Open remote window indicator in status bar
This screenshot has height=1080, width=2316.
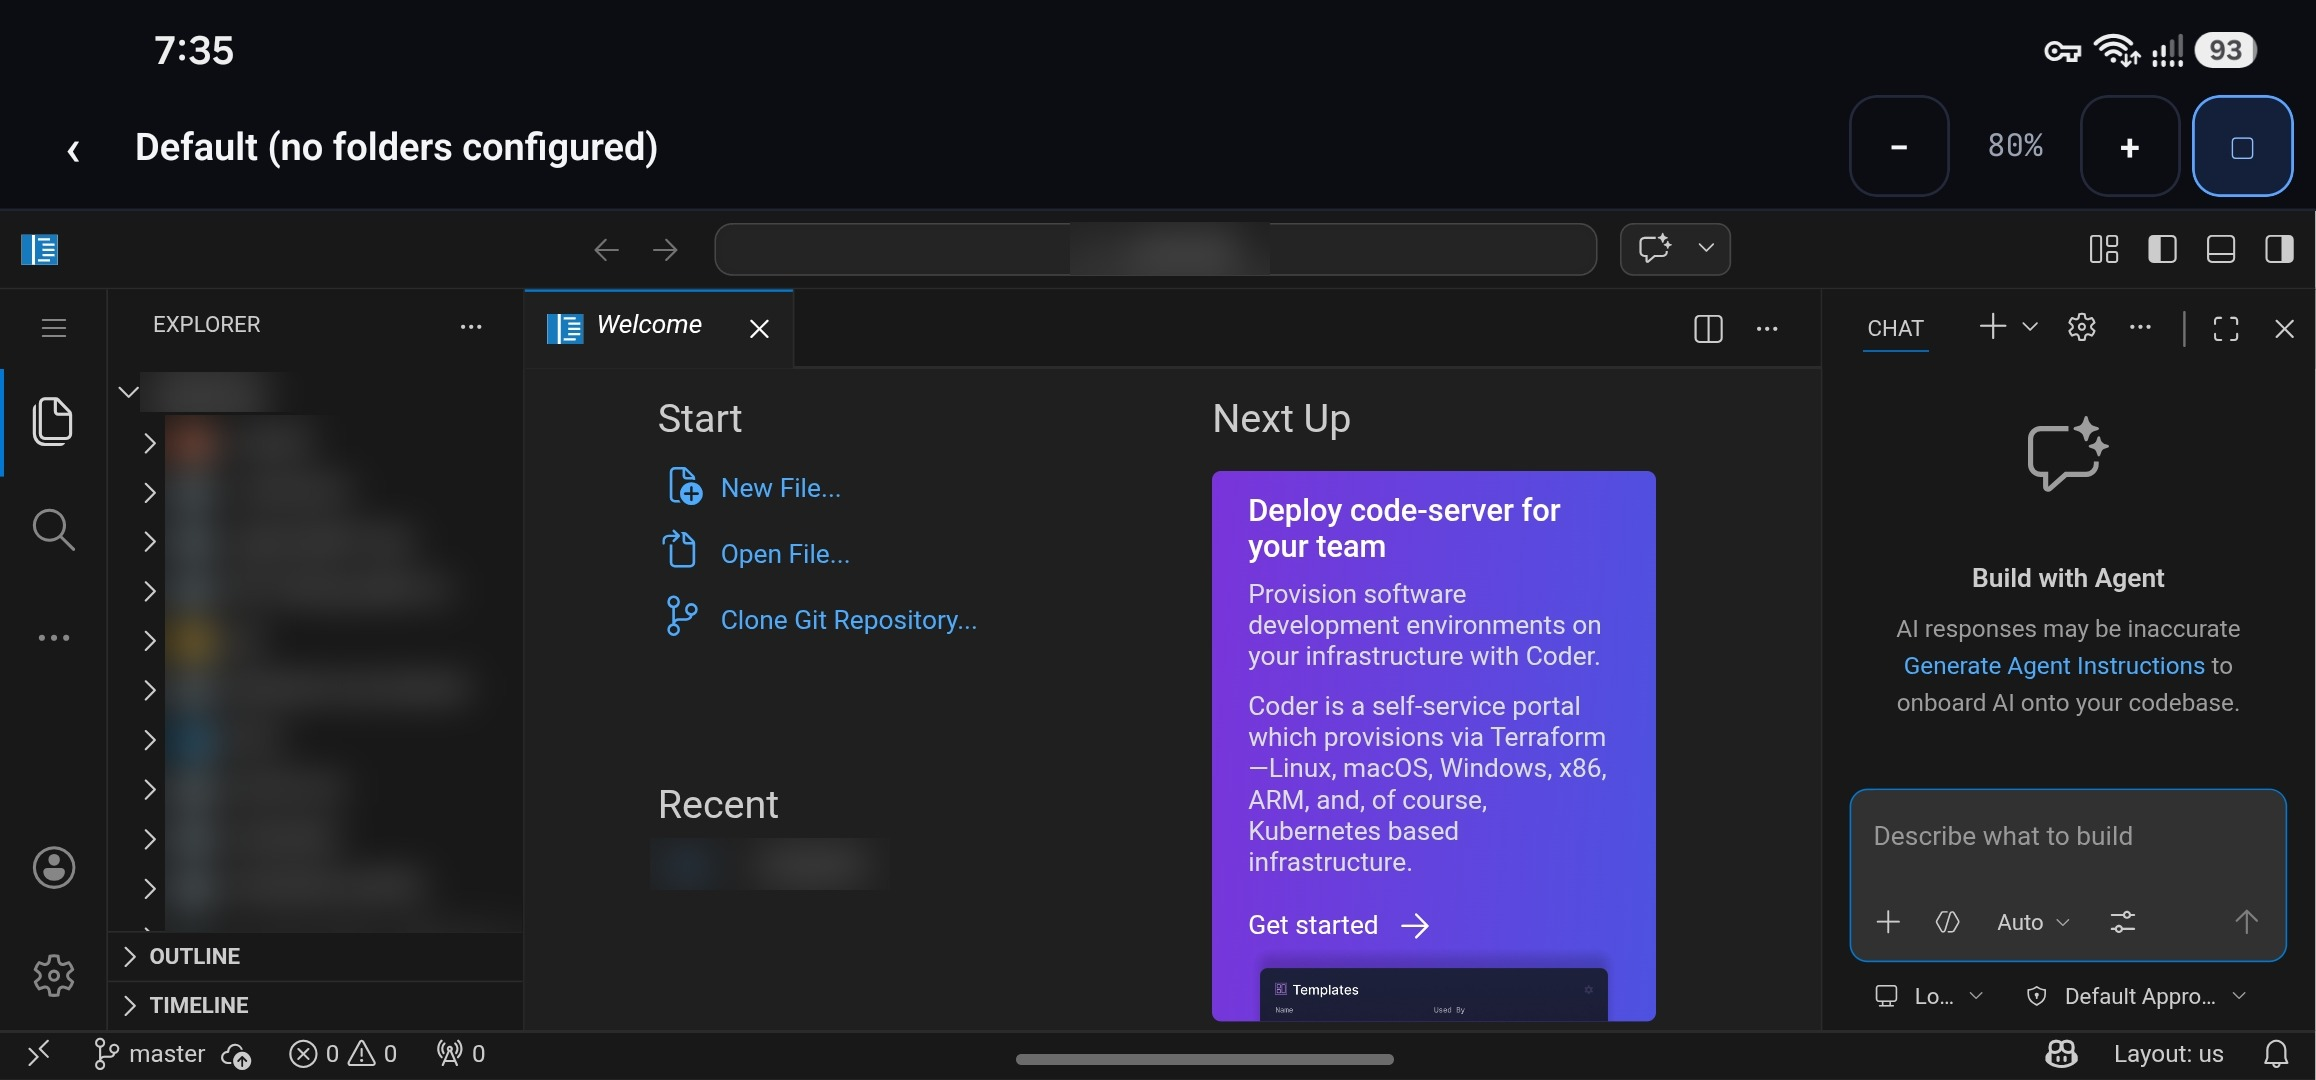tap(39, 1054)
